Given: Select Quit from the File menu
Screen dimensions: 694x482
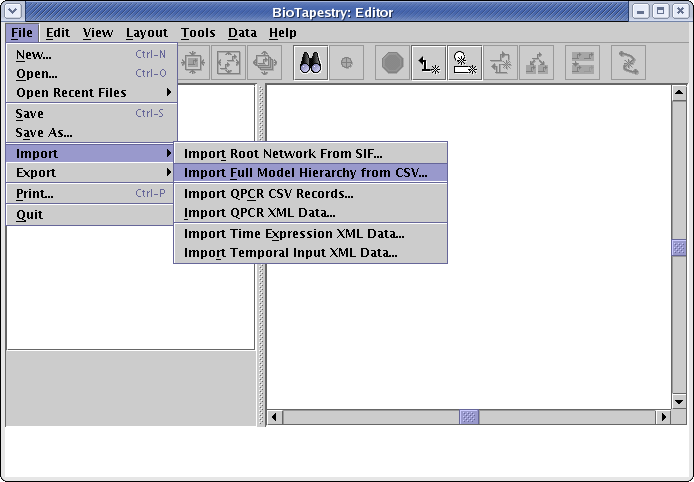Looking at the screenshot, I should click(30, 215).
